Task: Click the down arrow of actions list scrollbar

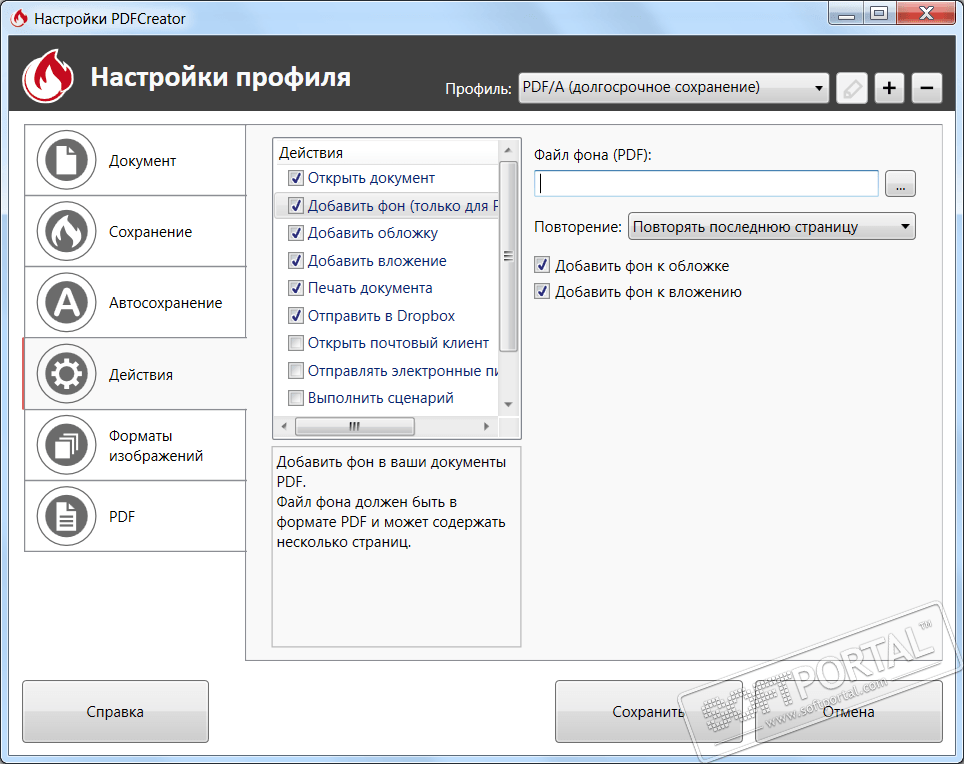Action: point(508,404)
